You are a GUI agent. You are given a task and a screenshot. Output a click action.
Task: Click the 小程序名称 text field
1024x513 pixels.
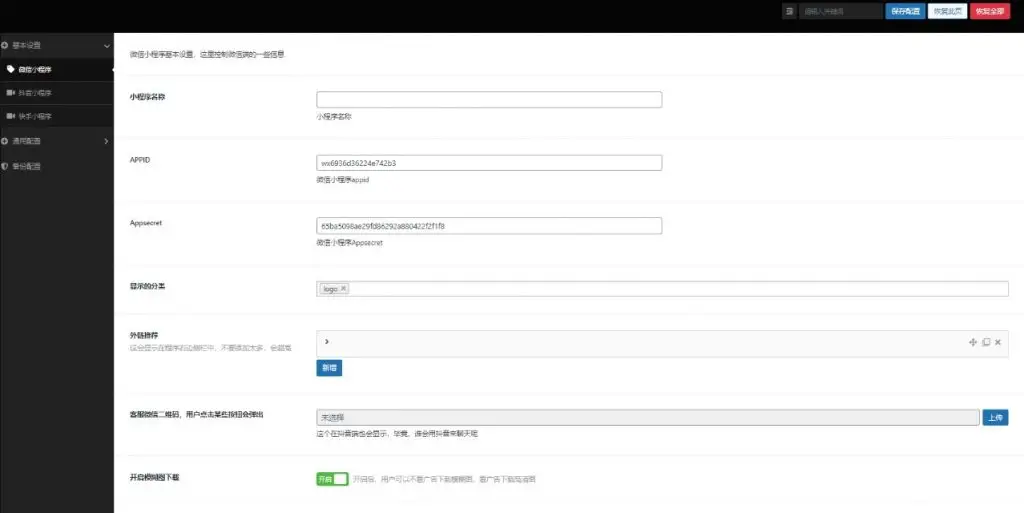(x=489, y=100)
